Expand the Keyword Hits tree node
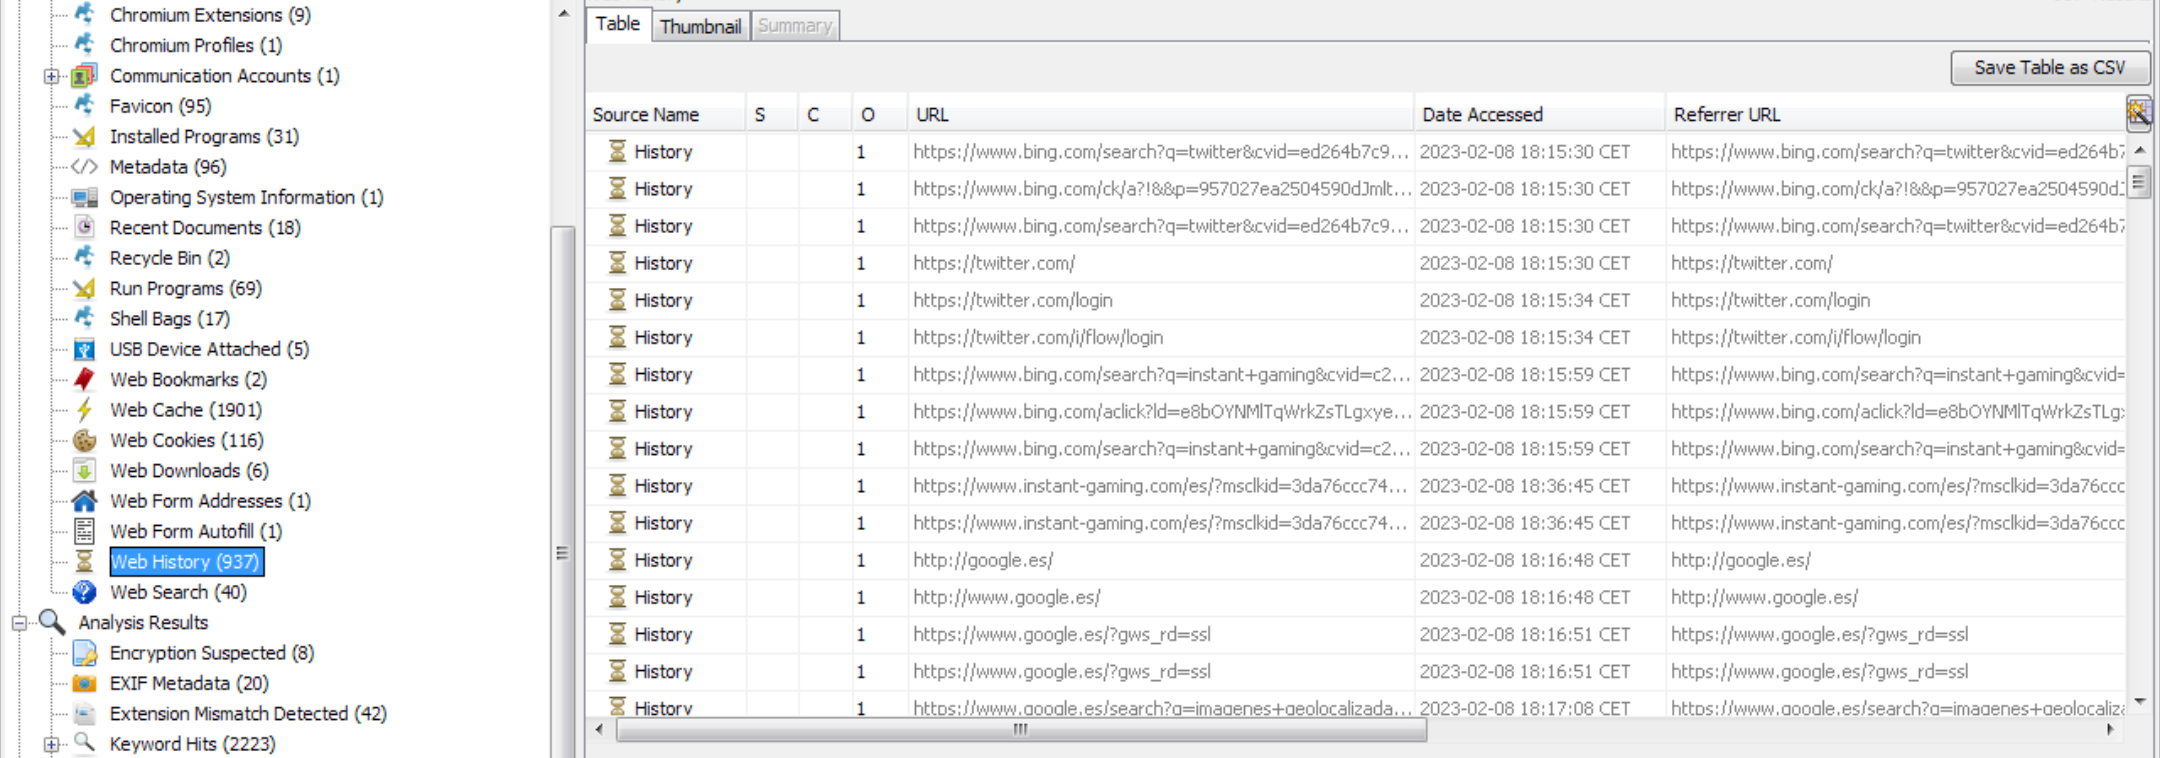Viewport: 2160px width, 758px height. pyautogui.click(x=51, y=744)
